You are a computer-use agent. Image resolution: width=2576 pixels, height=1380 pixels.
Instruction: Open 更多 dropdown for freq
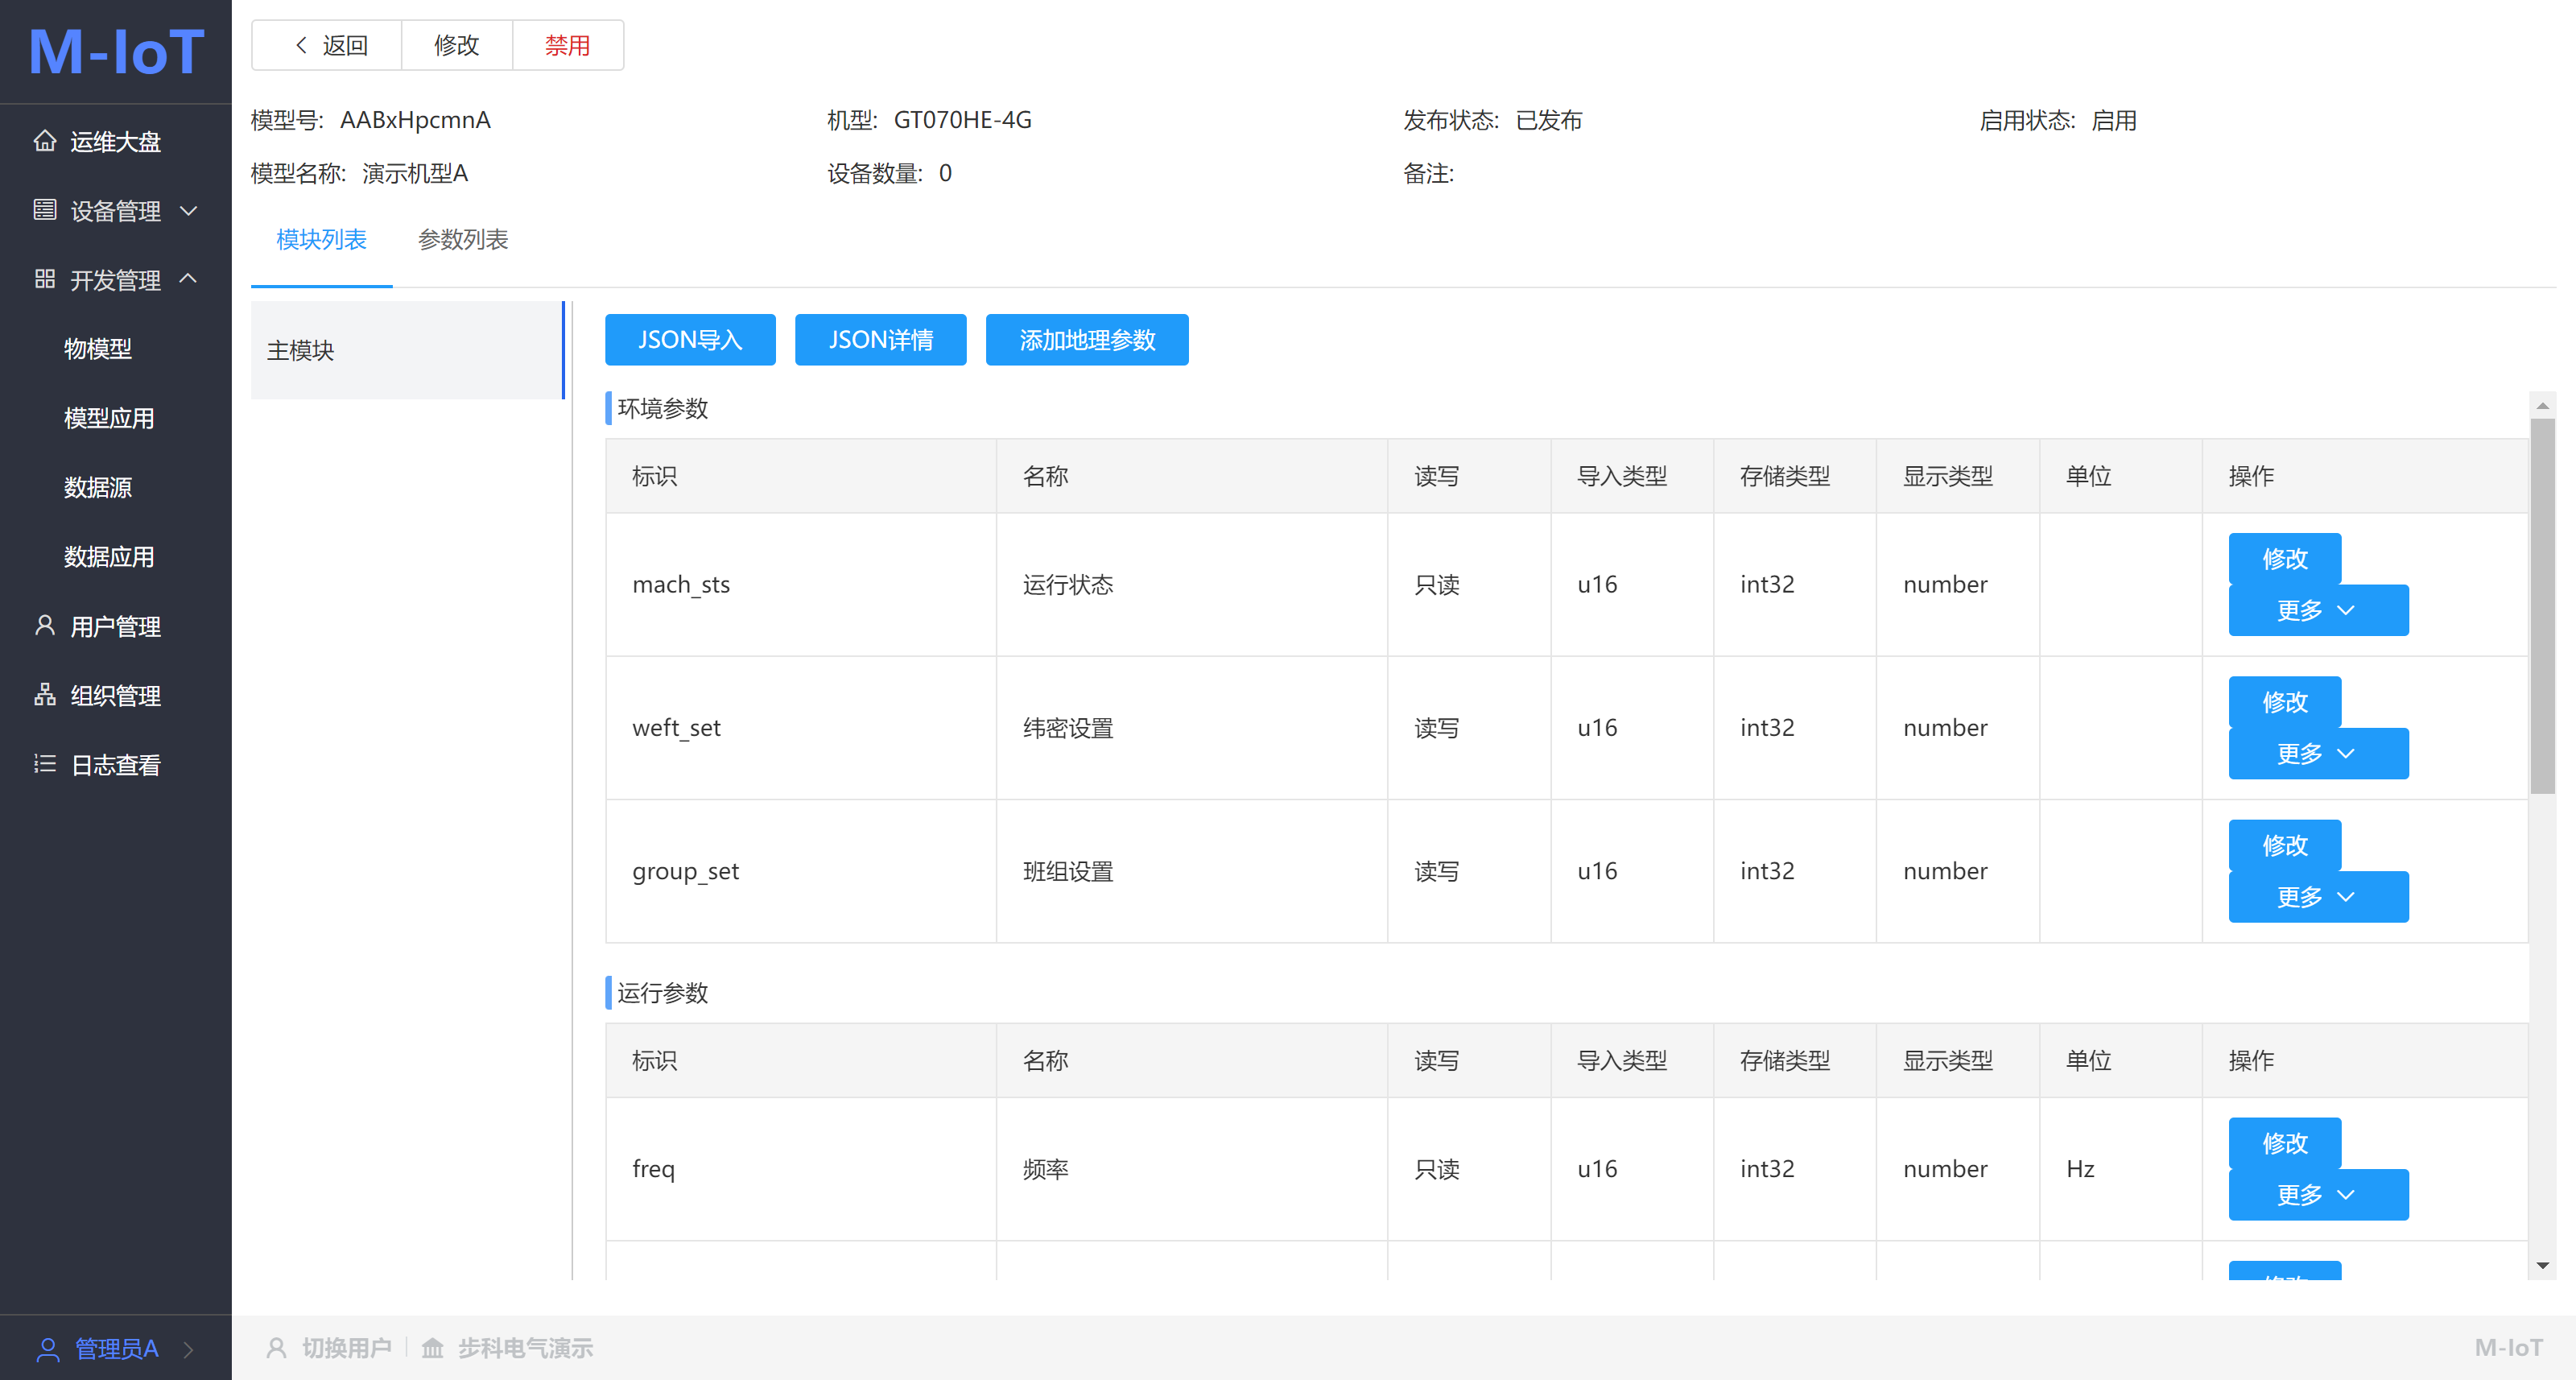coord(2318,1194)
